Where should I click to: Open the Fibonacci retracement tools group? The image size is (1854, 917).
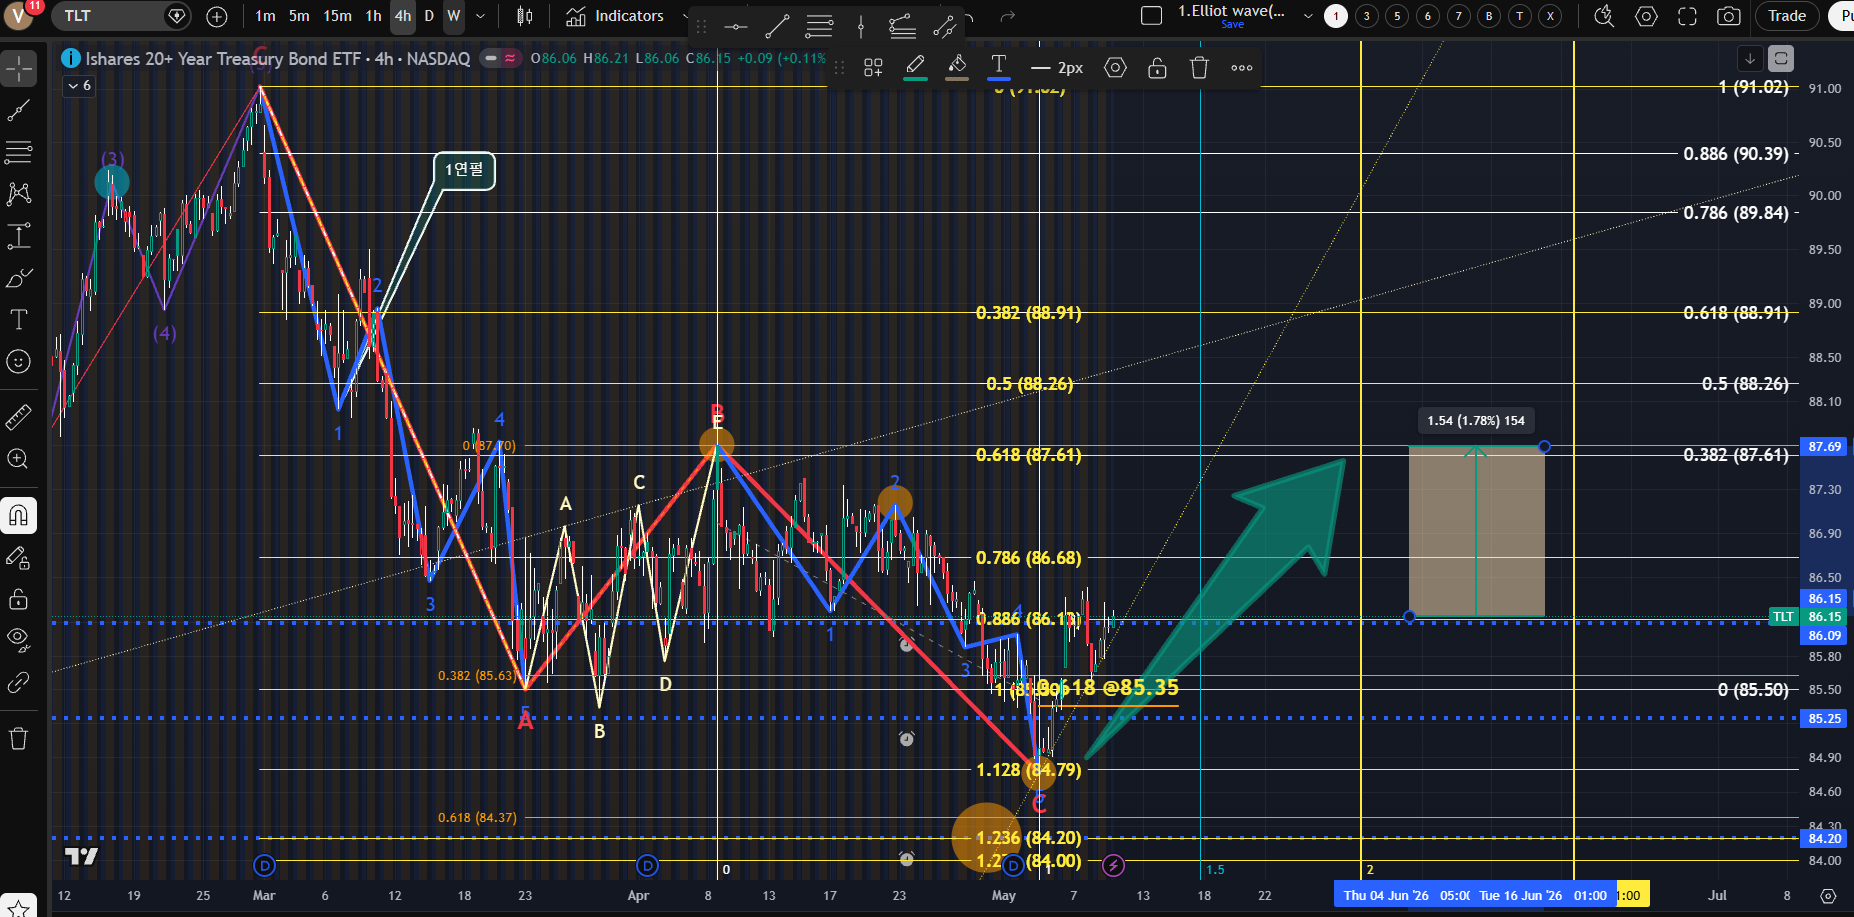coord(19,152)
